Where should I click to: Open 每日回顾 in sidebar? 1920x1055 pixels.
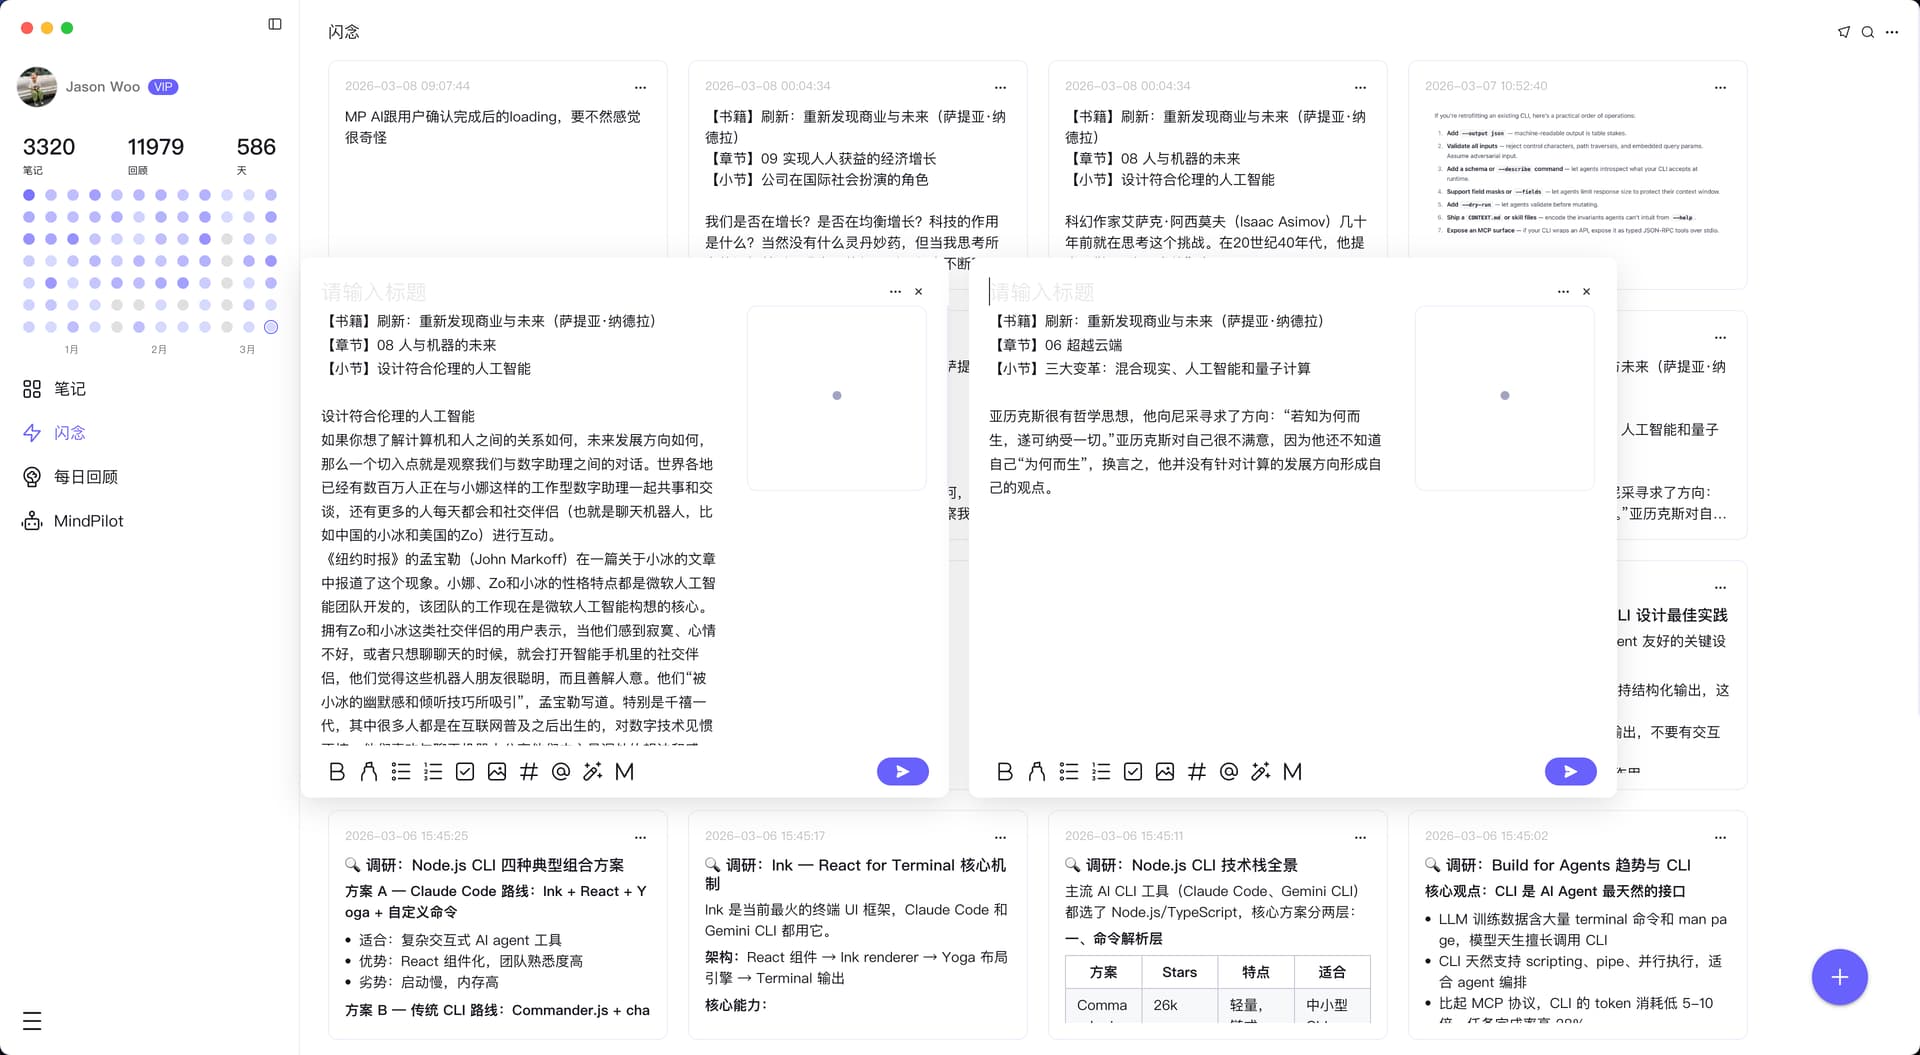[85, 477]
